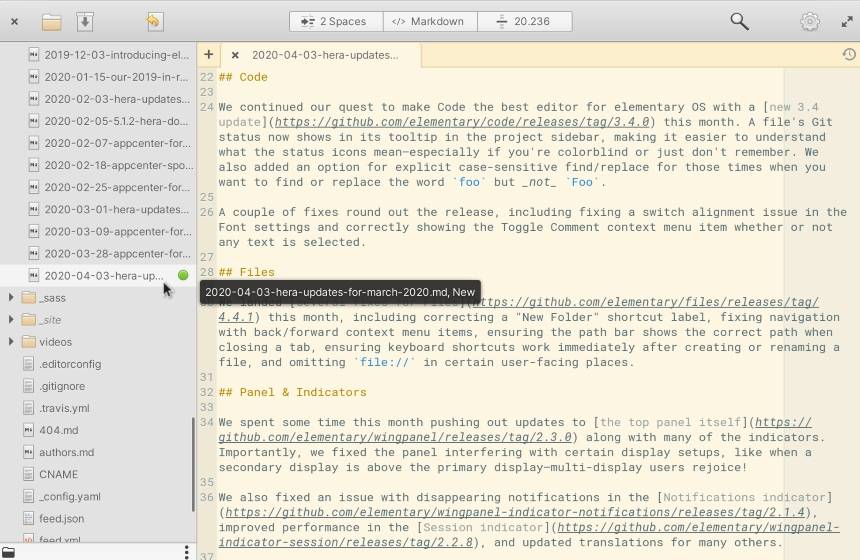The image size is (860, 560).
Task: Open sidebar options three-dot menu
Action: click(x=186, y=551)
